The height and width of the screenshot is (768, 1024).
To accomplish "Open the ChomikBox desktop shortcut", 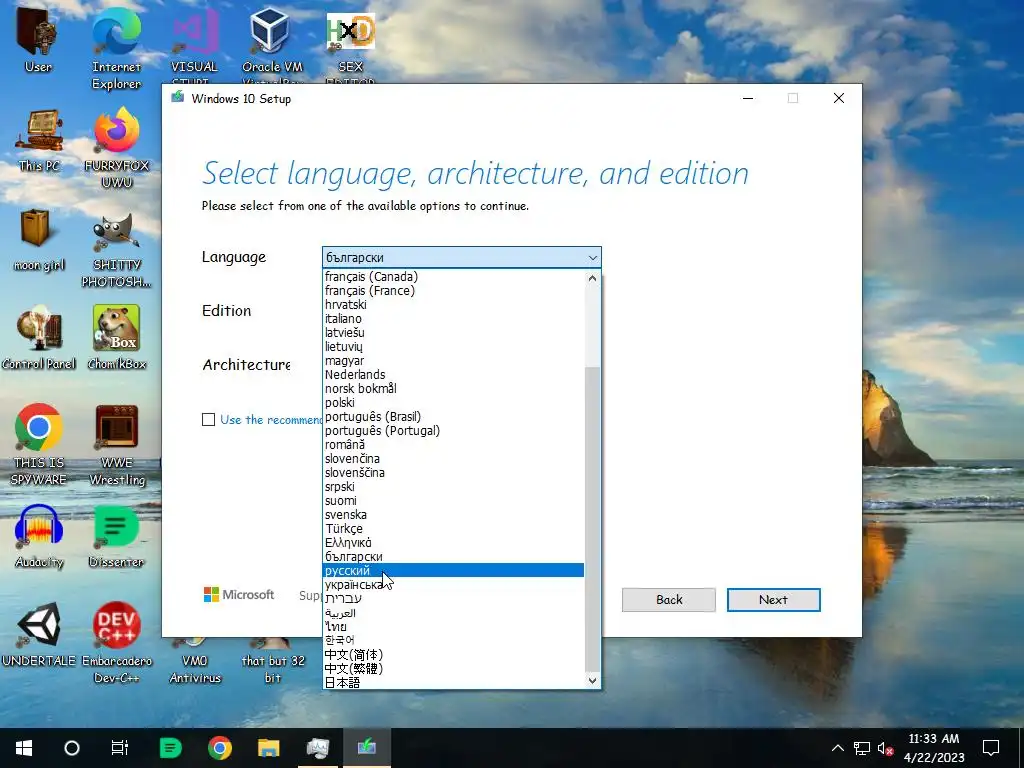I will 116,338.
